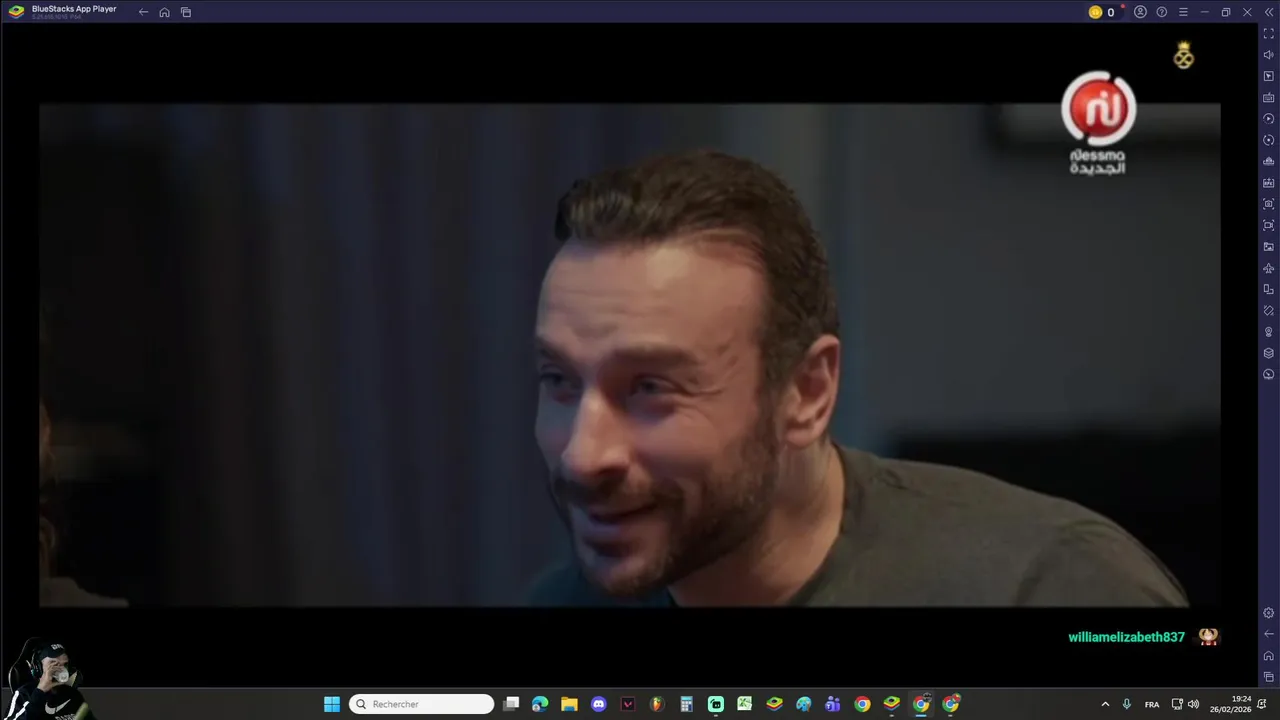Screen dimensions: 1280x720
Task: Click the Android home icon at sidebar bottom
Action: [1269, 656]
